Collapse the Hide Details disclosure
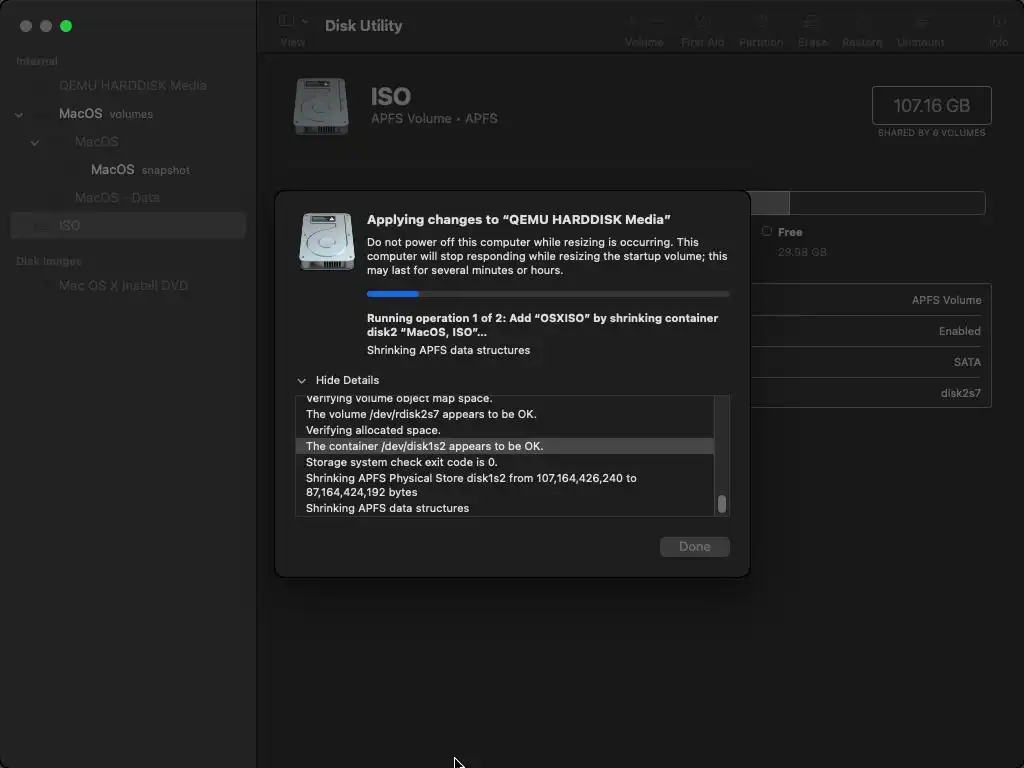The height and width of the screenshot is (768, 1024). click(302, 380)
